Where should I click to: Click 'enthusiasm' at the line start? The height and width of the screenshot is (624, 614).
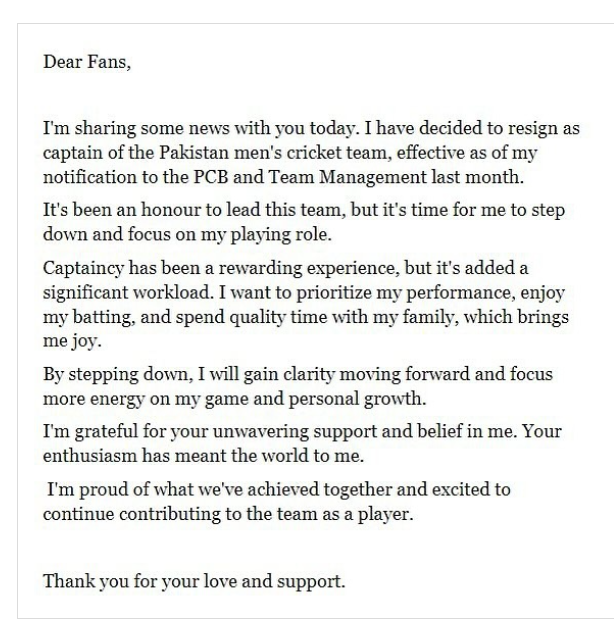90,456
